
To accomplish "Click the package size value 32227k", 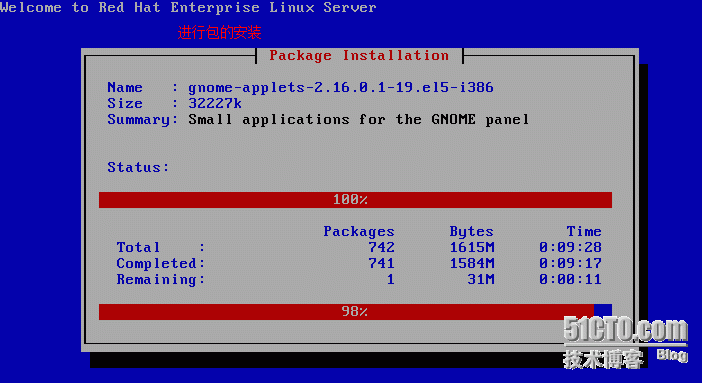I will click(x=215, y=103).
